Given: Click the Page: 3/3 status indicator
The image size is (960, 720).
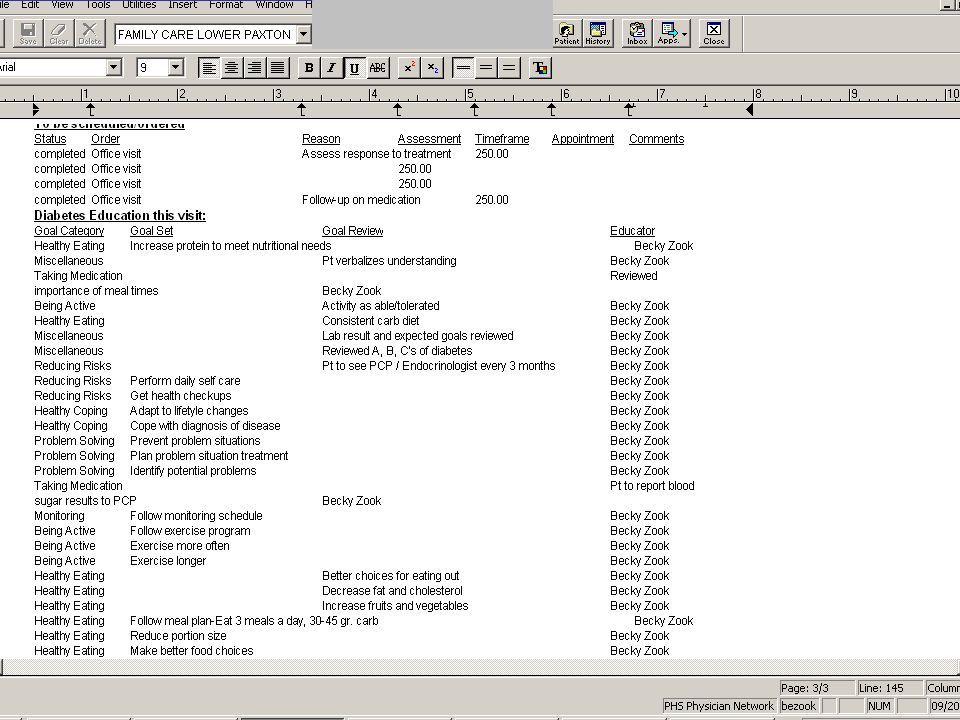Looking at the screenshot, I should [817, 688].
